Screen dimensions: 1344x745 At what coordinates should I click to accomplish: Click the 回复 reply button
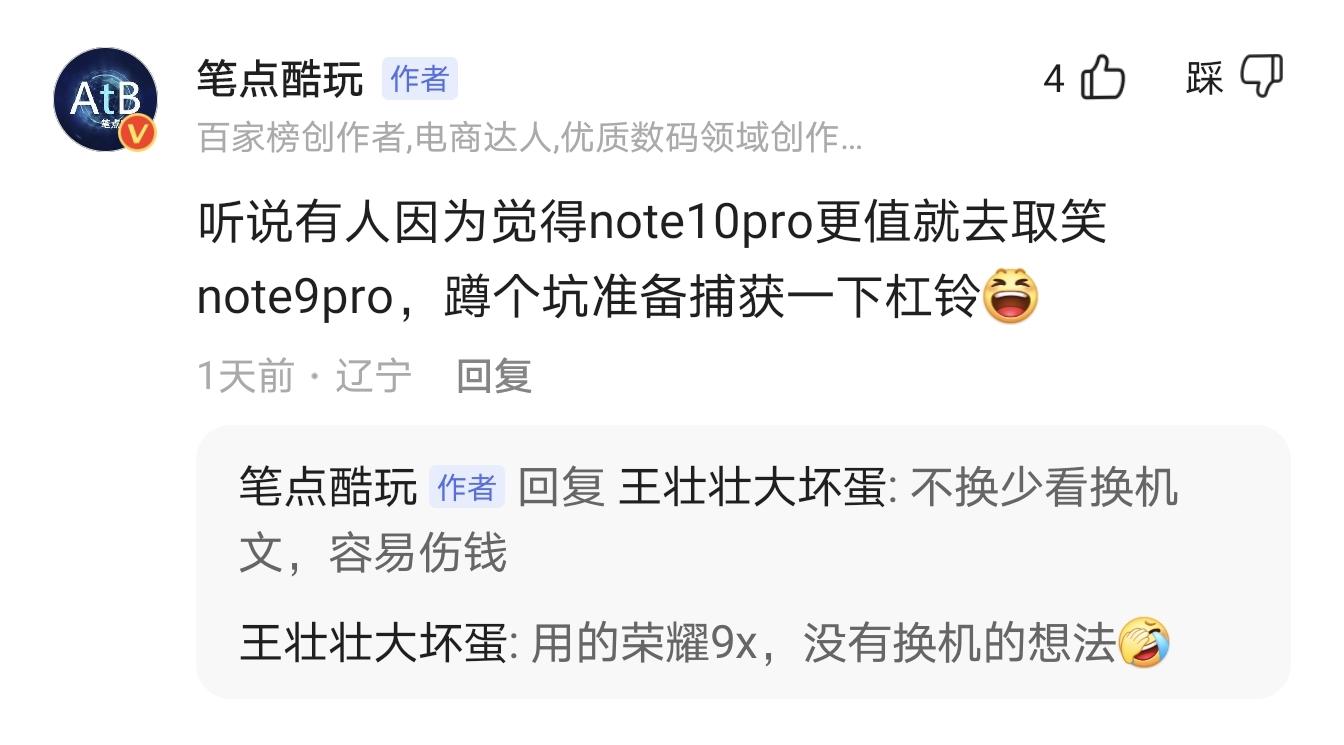pos(494,377)
